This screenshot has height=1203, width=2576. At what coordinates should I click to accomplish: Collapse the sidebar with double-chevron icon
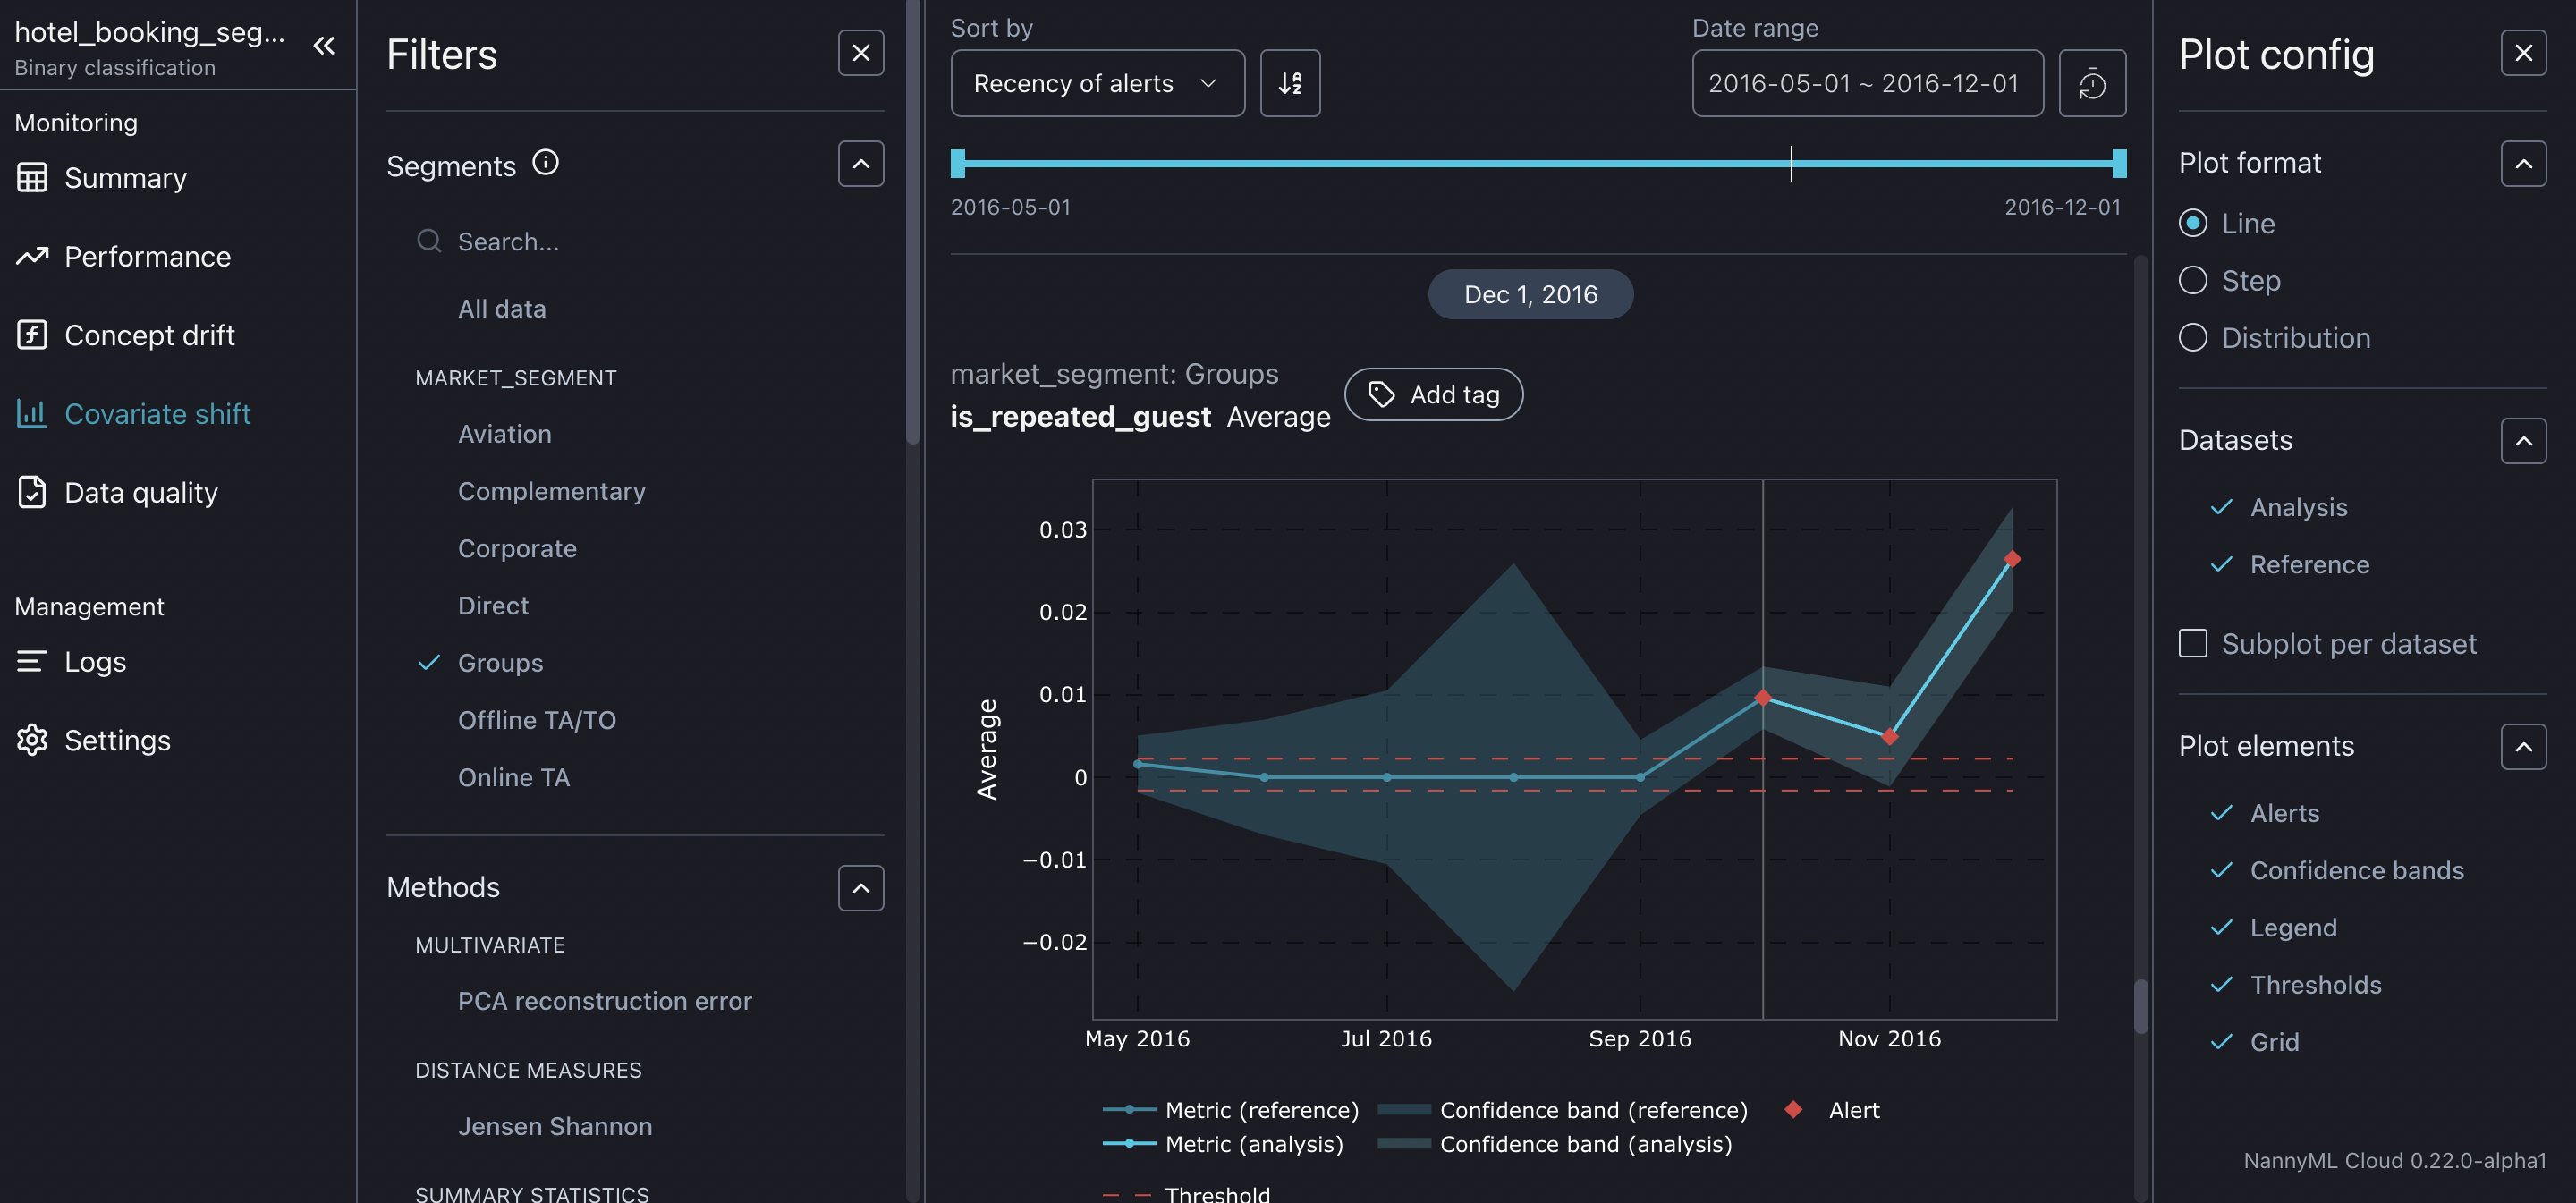click(x=323, y=46)
